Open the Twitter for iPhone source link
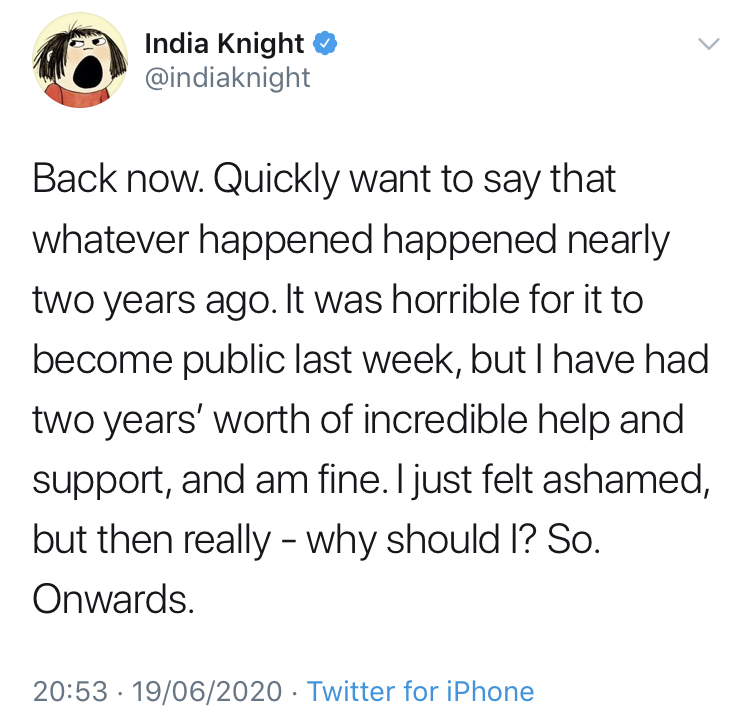The image size is (750, 723). point(420,691)
